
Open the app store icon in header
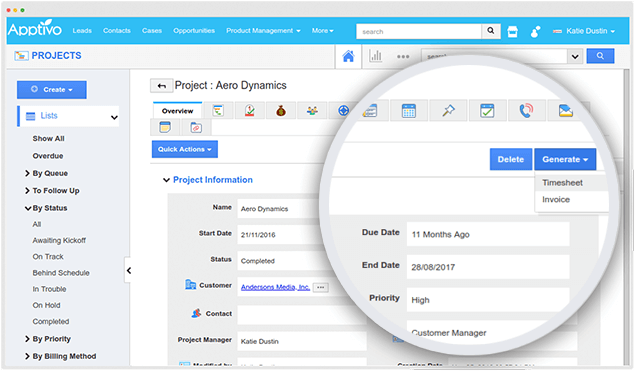click(512, 31)
